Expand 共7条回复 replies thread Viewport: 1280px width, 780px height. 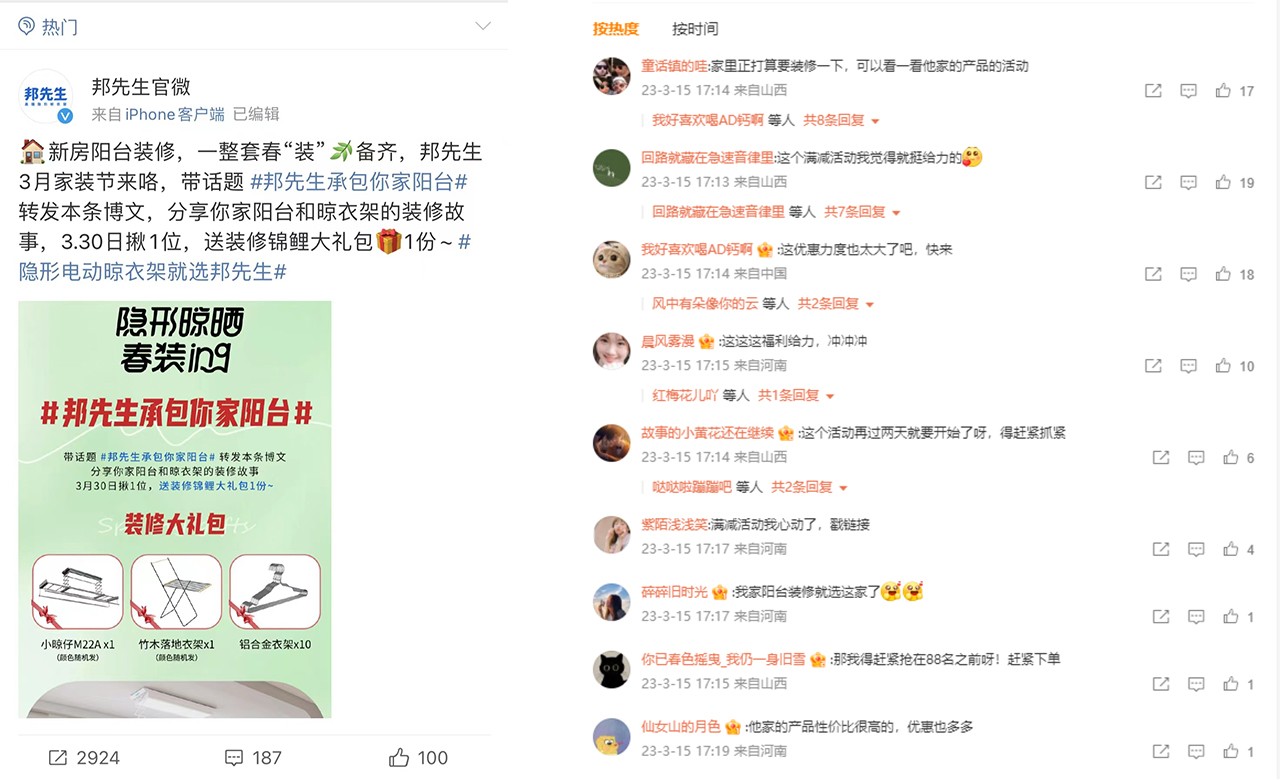862,212
